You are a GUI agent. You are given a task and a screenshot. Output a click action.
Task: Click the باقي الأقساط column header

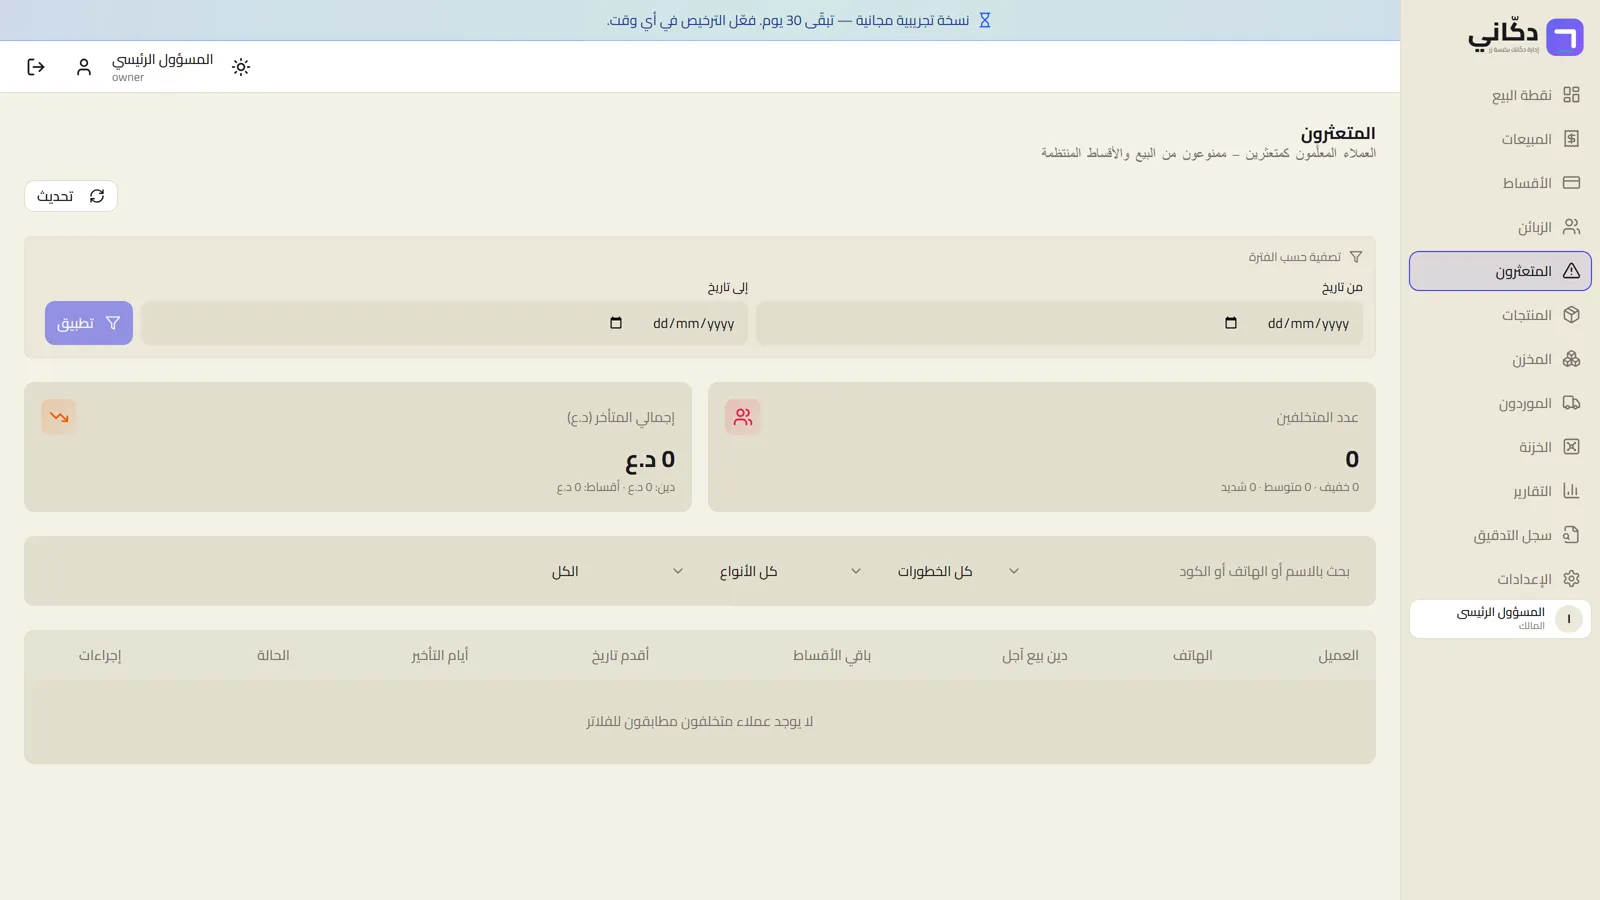click(x=832, y=655)
